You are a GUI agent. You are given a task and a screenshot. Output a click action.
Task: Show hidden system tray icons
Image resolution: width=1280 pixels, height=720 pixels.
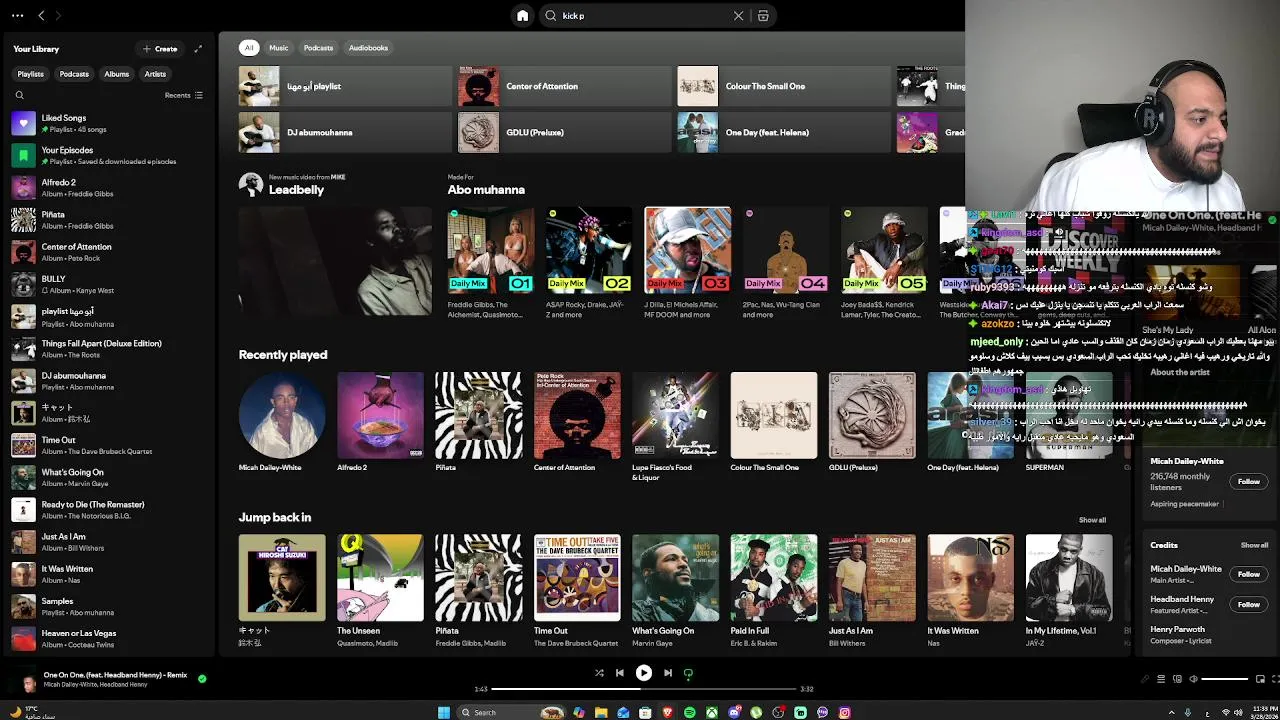pyautogui.click(x=1171, y=712)
